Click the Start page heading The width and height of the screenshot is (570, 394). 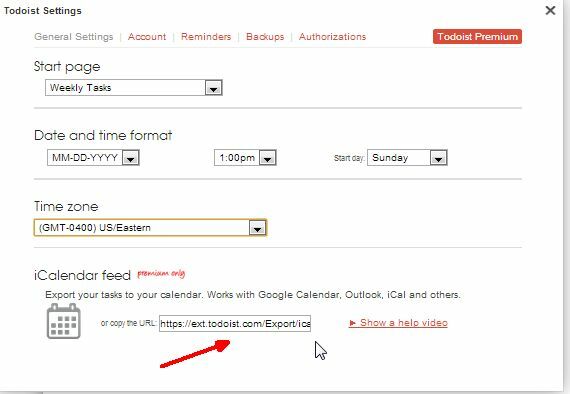[67, 67]
